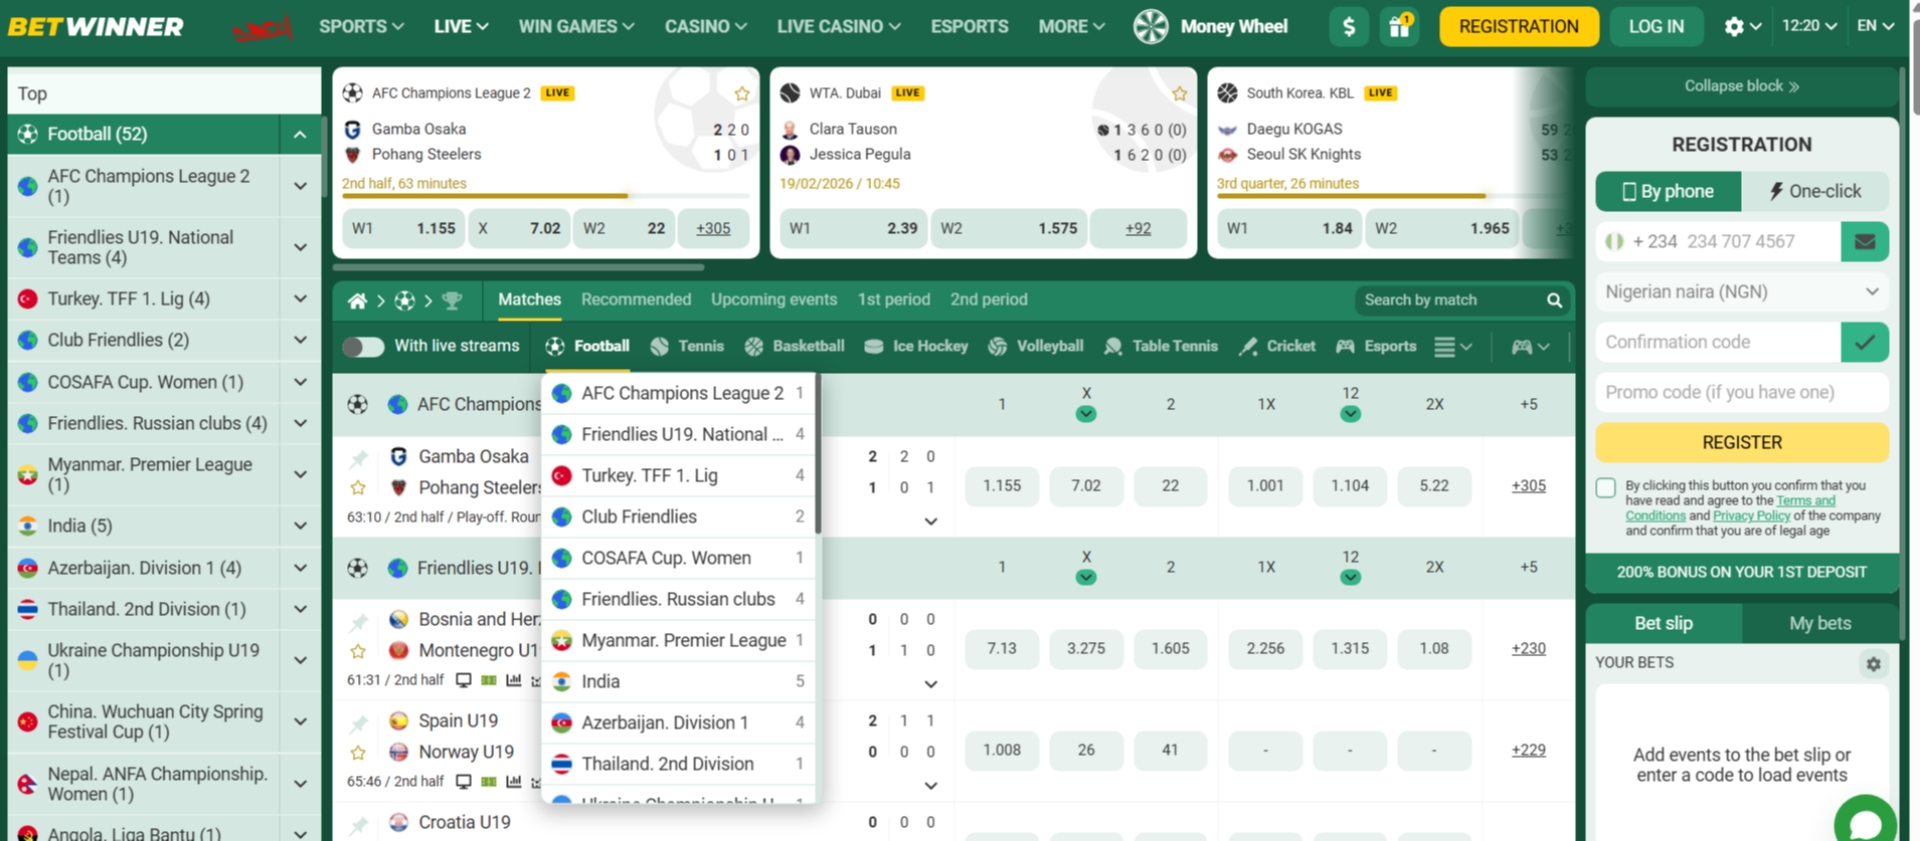
Task: Select One-click registration method
Action: (1815, 191)
